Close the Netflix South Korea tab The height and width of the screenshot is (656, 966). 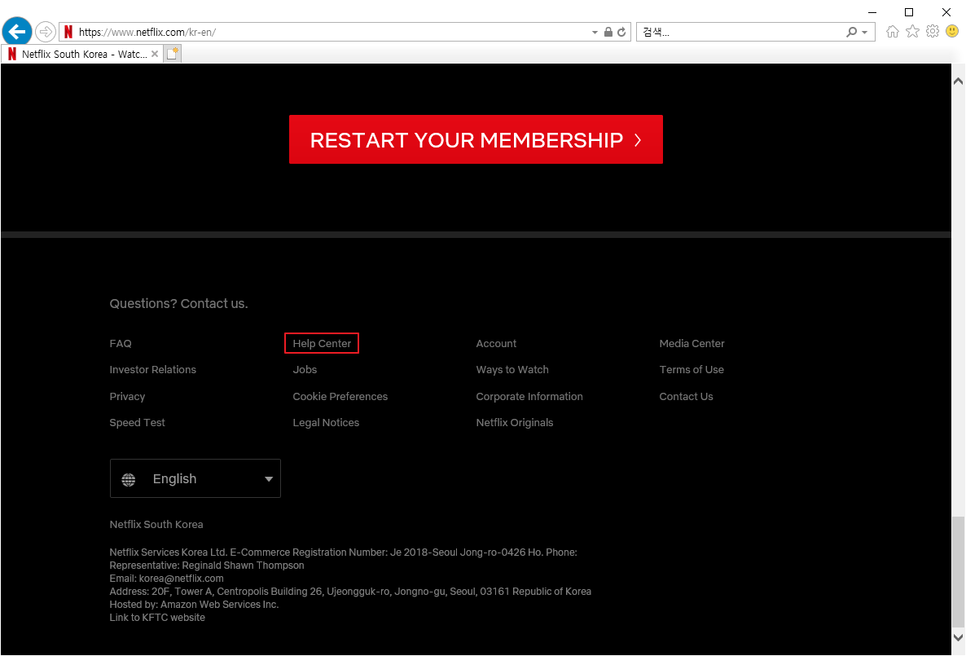[155, 54]
